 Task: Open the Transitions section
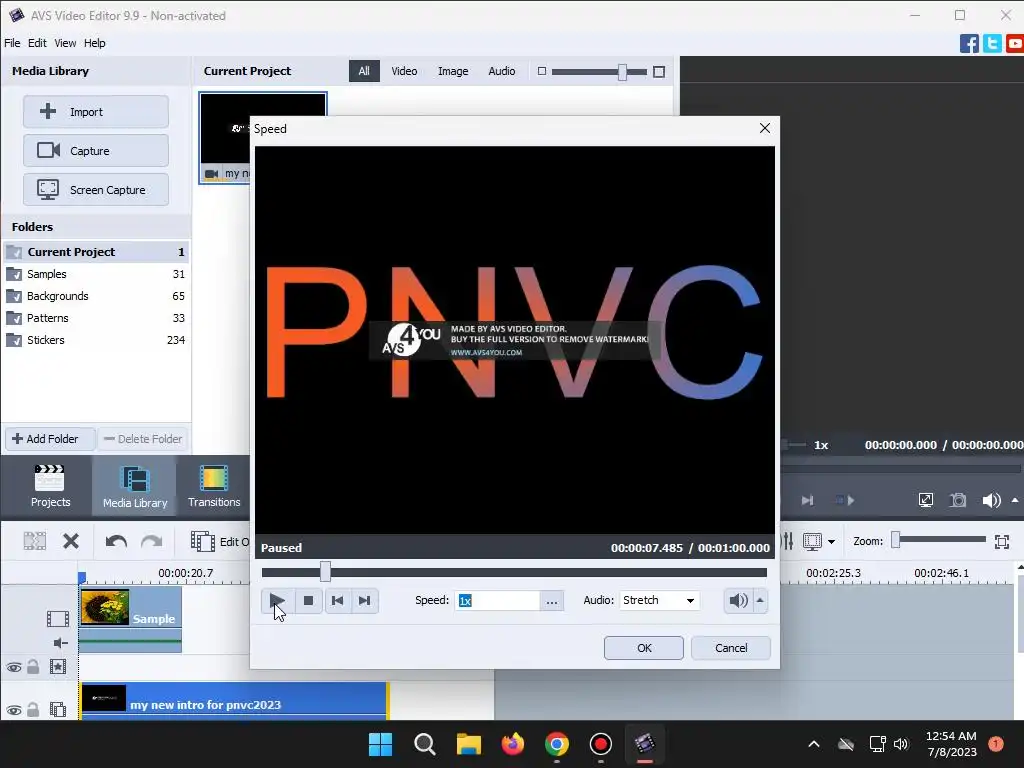214,486
